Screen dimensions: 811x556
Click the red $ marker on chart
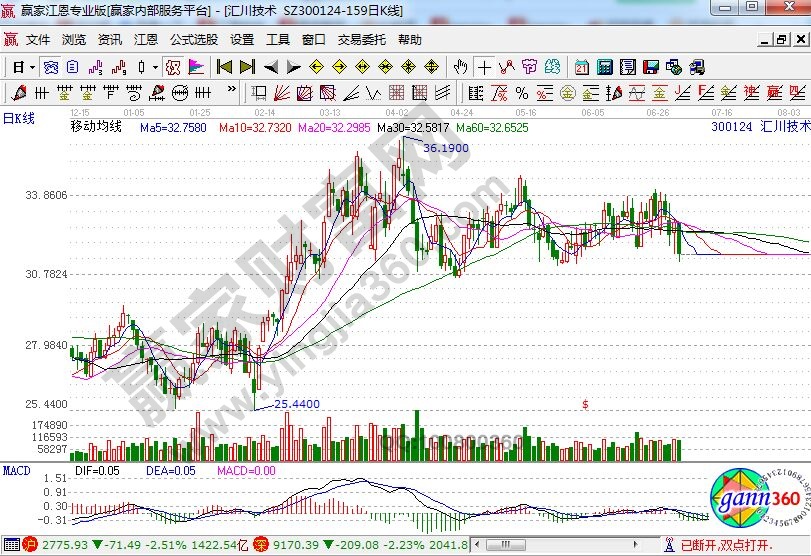[584, 404]
